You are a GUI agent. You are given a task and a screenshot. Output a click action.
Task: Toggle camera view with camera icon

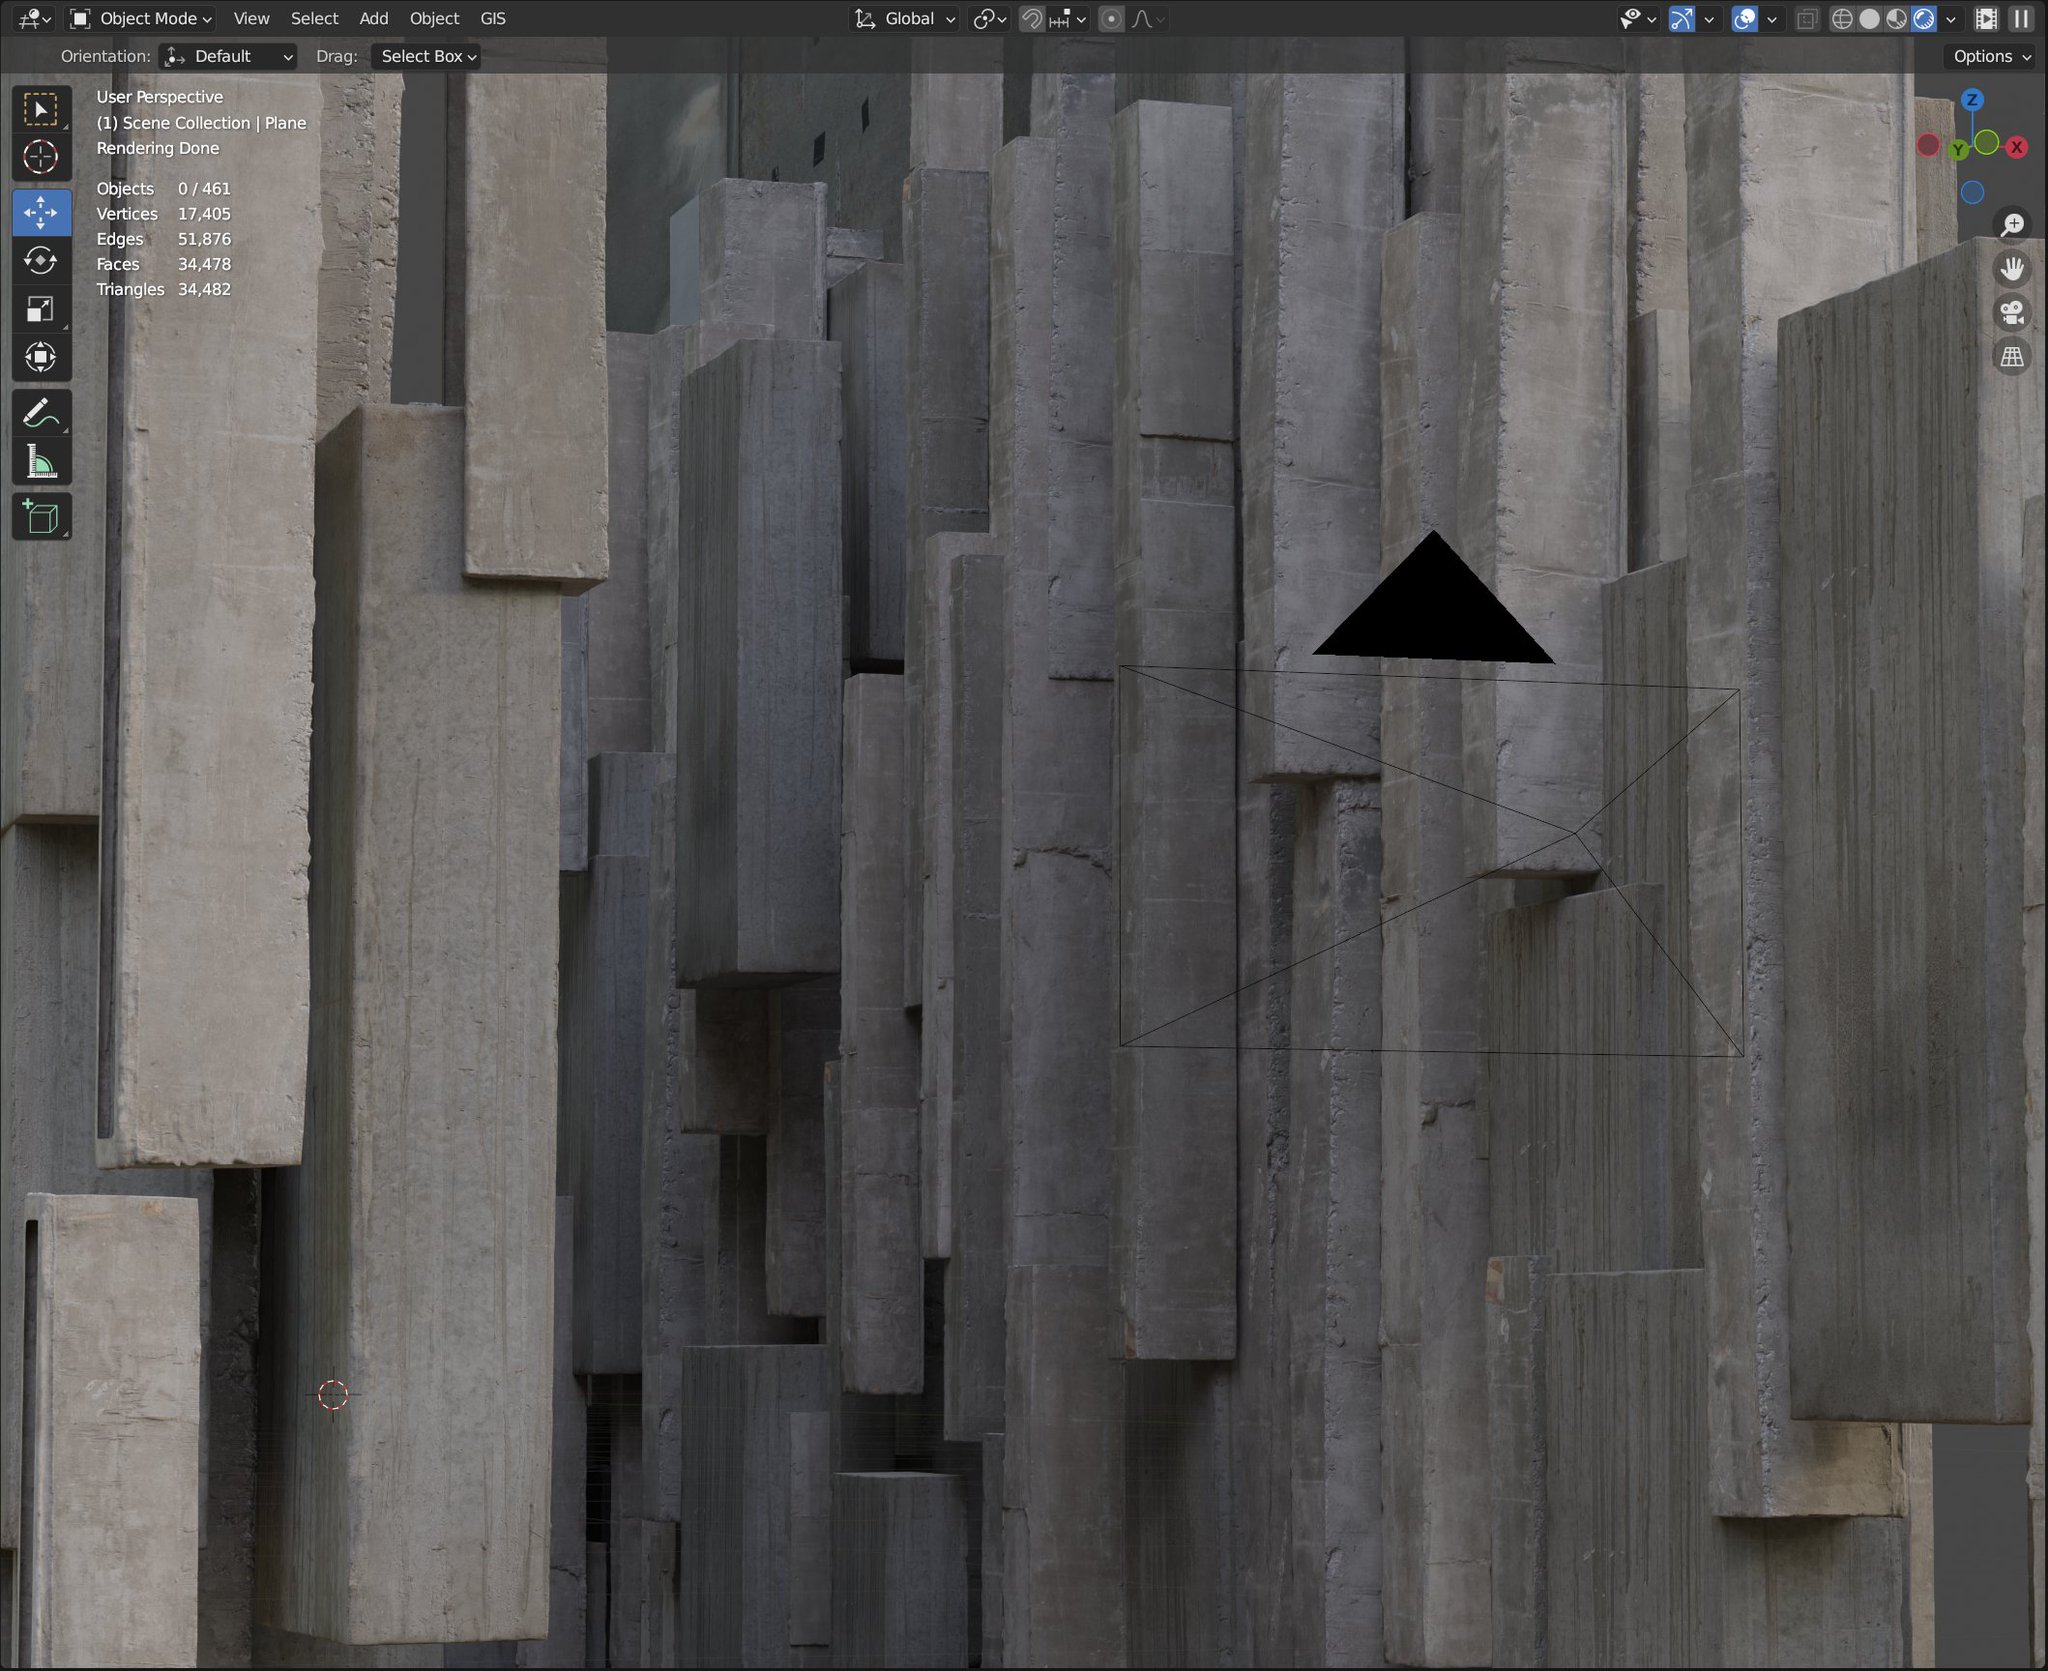click(2012, 313)
